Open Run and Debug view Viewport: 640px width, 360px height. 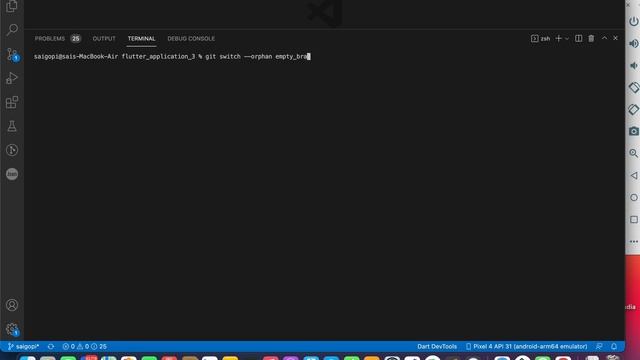tap(12, 78)
